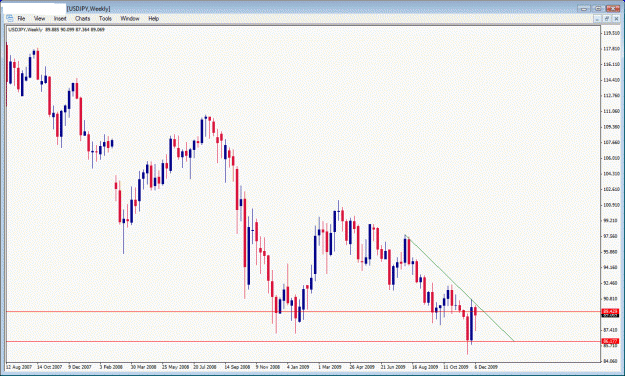The image size is (625, 376).
Task: Click the 87.410 price axis label
Action: (611, 330)
